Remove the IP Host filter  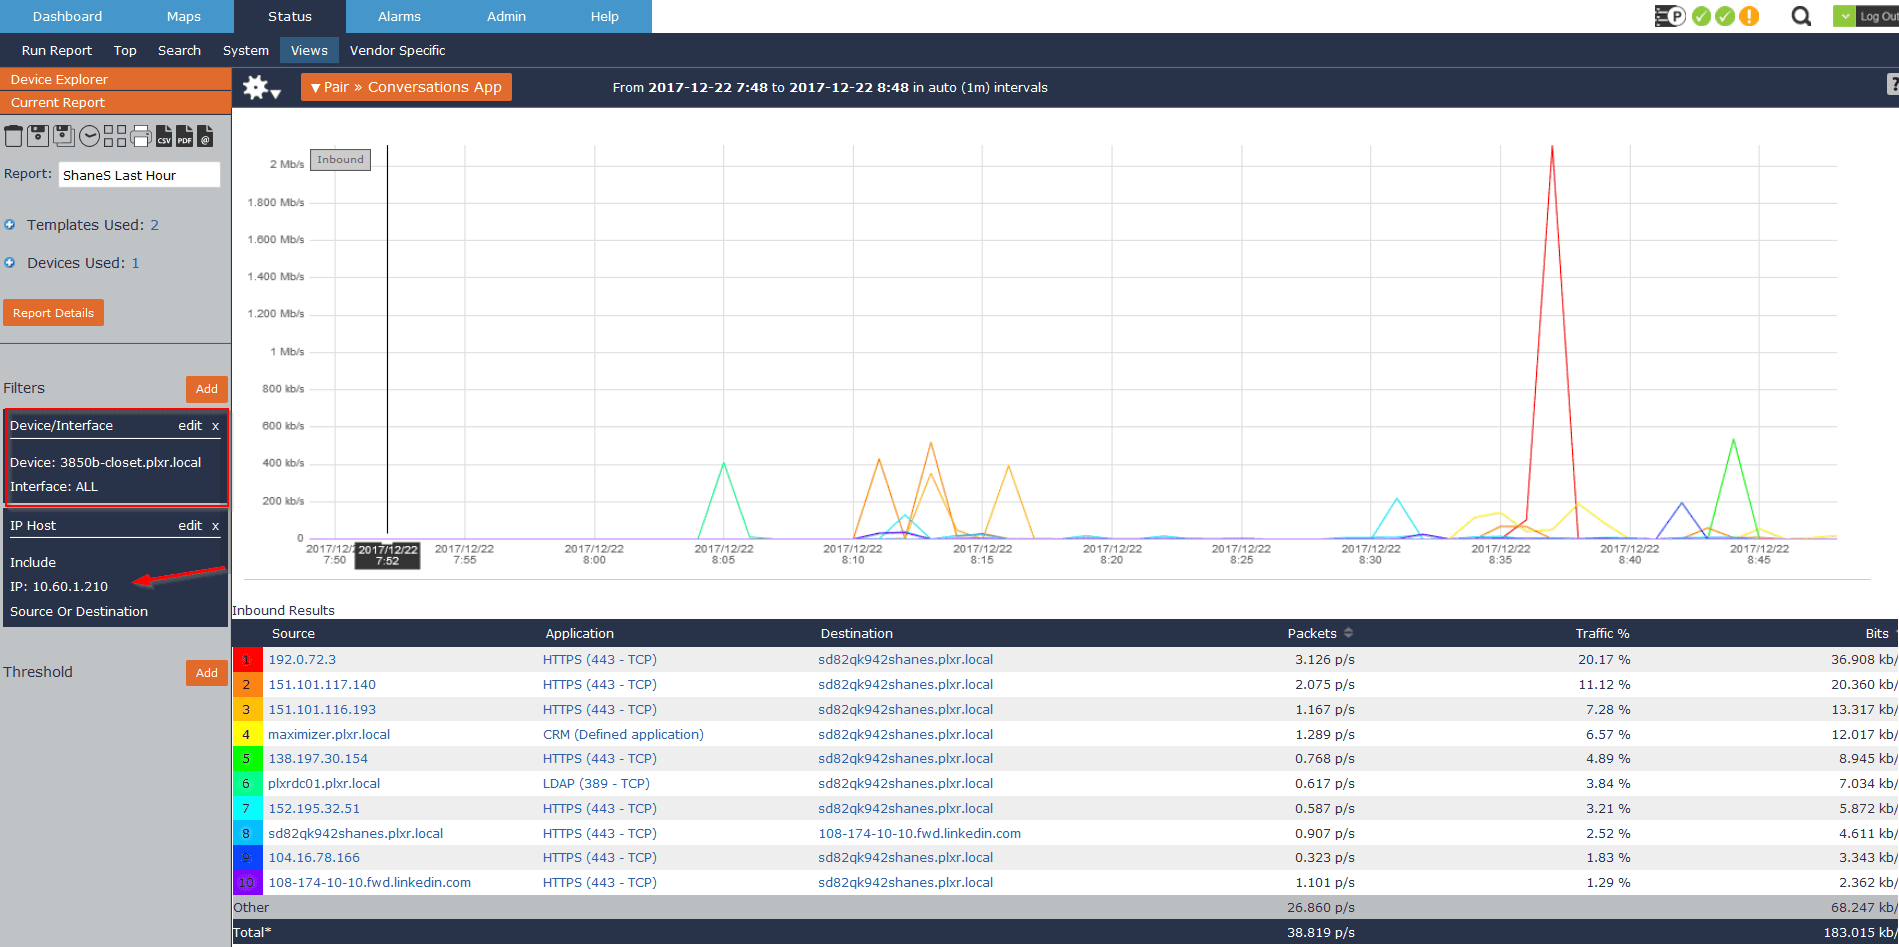[215, 526]
